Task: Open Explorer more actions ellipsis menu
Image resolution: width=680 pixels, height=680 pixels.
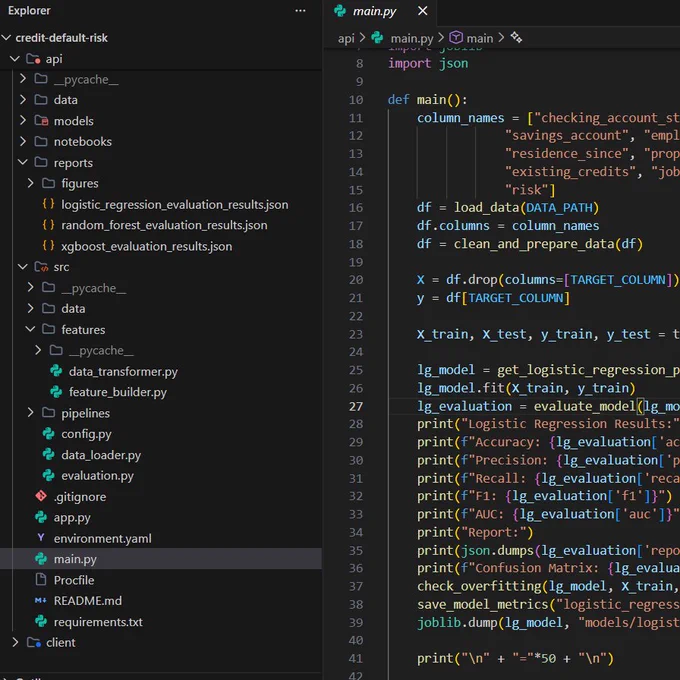Action: pyautogui.click(x=300, y=11)
